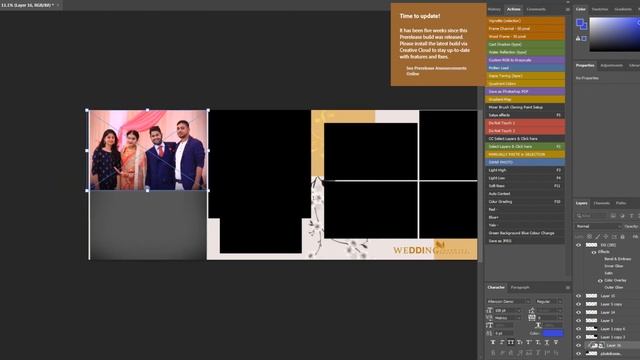Click the top-center transform handle on the photo
The image size is (640, 360).
(x=147, y=110)
